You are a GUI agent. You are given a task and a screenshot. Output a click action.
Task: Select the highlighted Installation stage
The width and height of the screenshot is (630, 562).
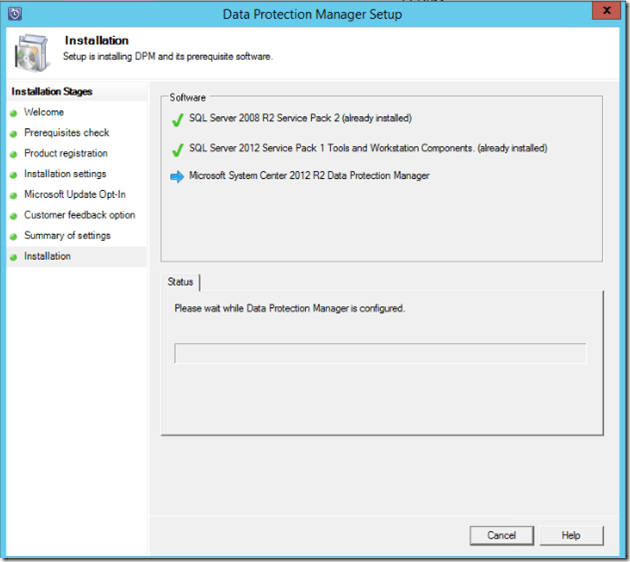point(48,257)
